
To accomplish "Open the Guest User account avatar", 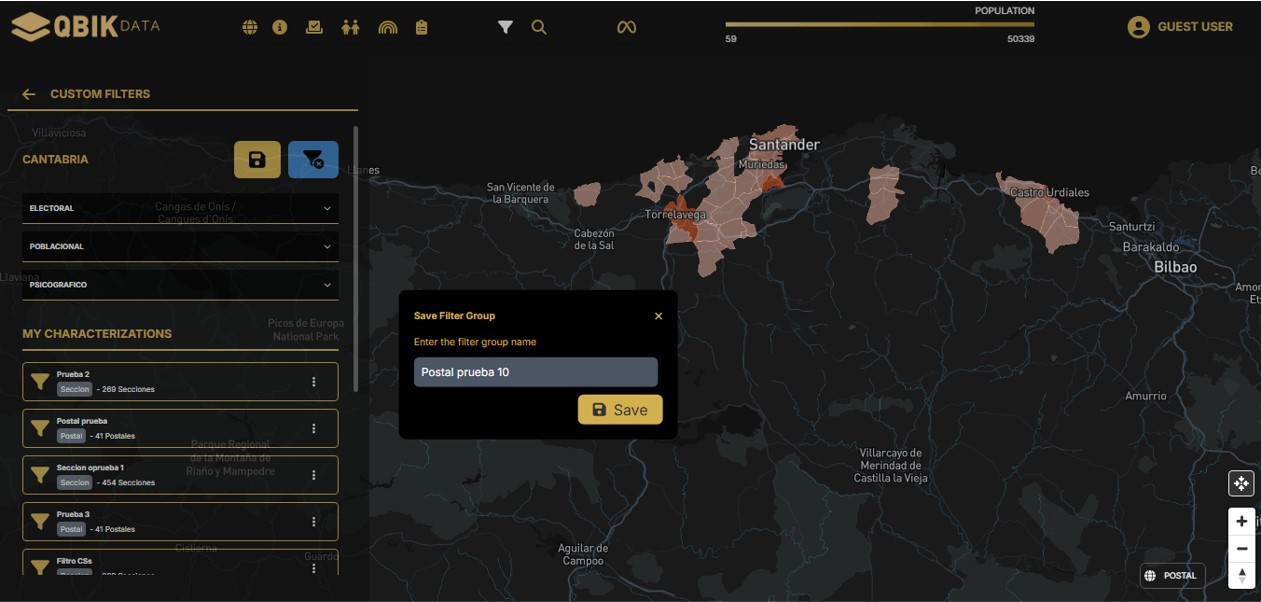I will [1138, 27].
